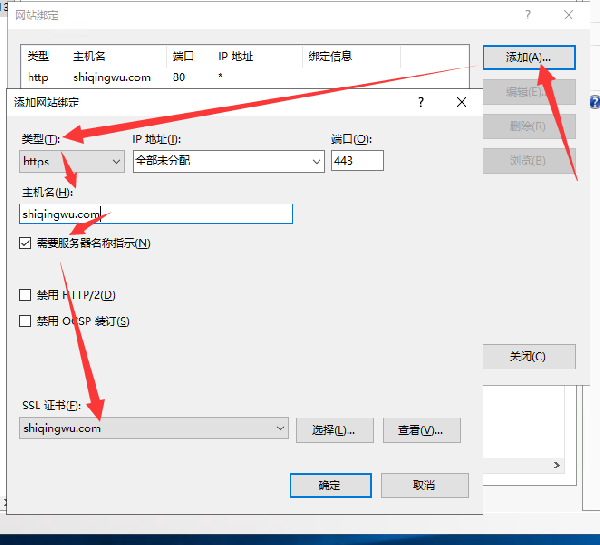Click the help question mark in 网站绑定 window
Image resolution: width=600 pixels, height=545 pixels.
(528, 15)
